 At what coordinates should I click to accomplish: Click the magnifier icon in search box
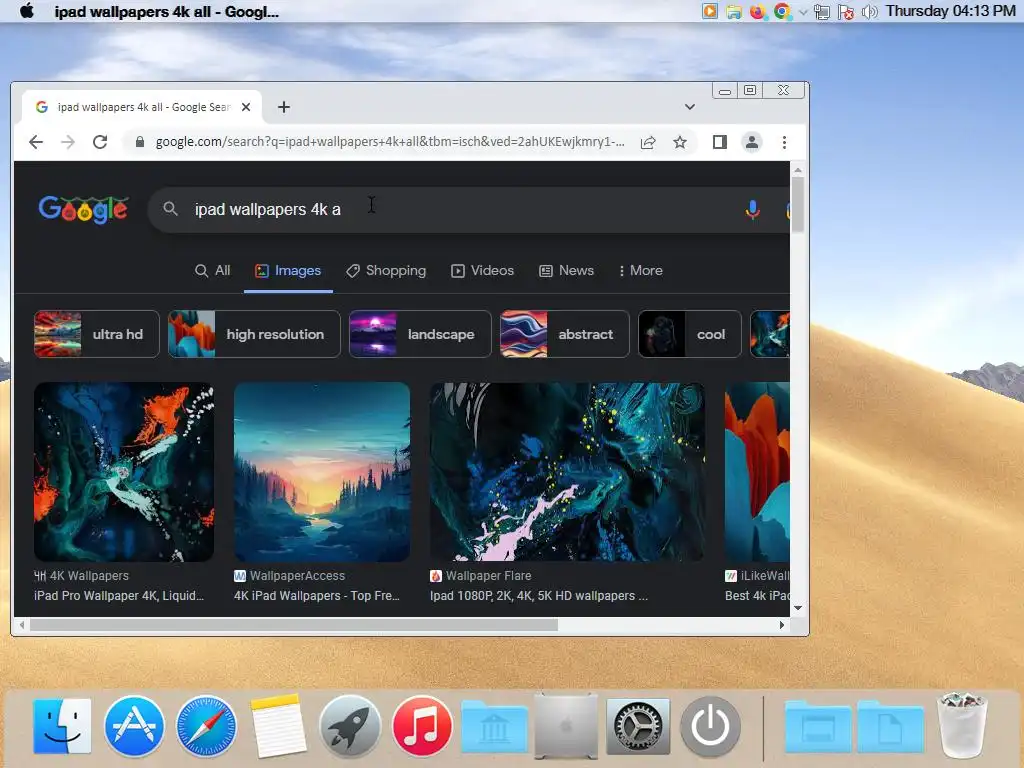[x=170, y=209]
